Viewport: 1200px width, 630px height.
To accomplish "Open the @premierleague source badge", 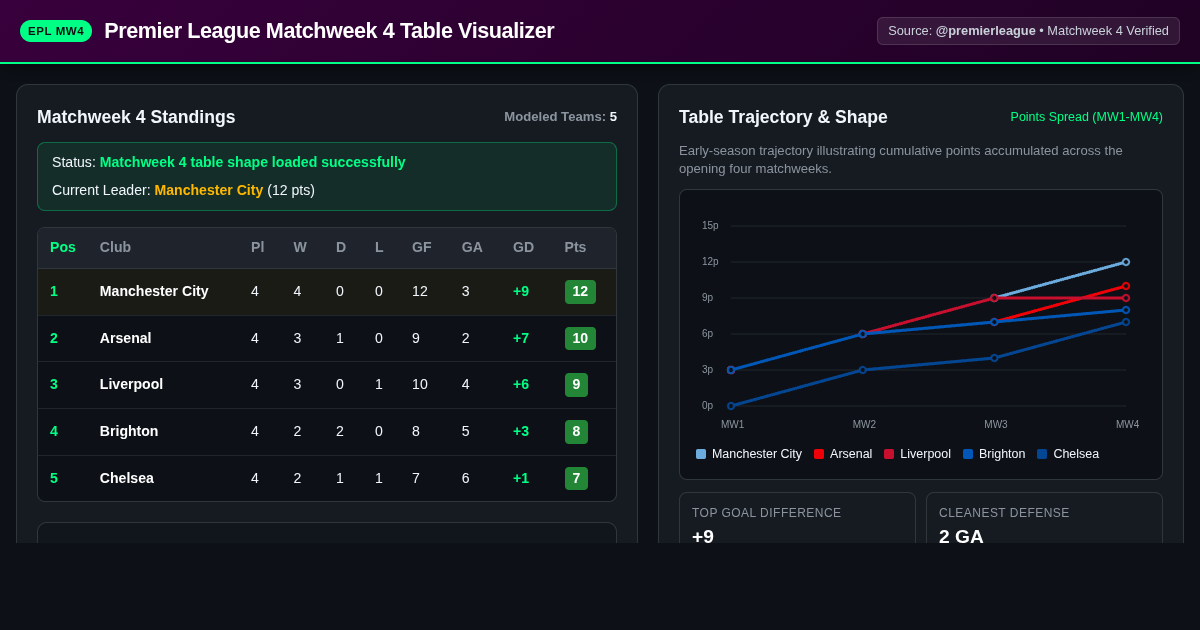I will pos(1028,31).
